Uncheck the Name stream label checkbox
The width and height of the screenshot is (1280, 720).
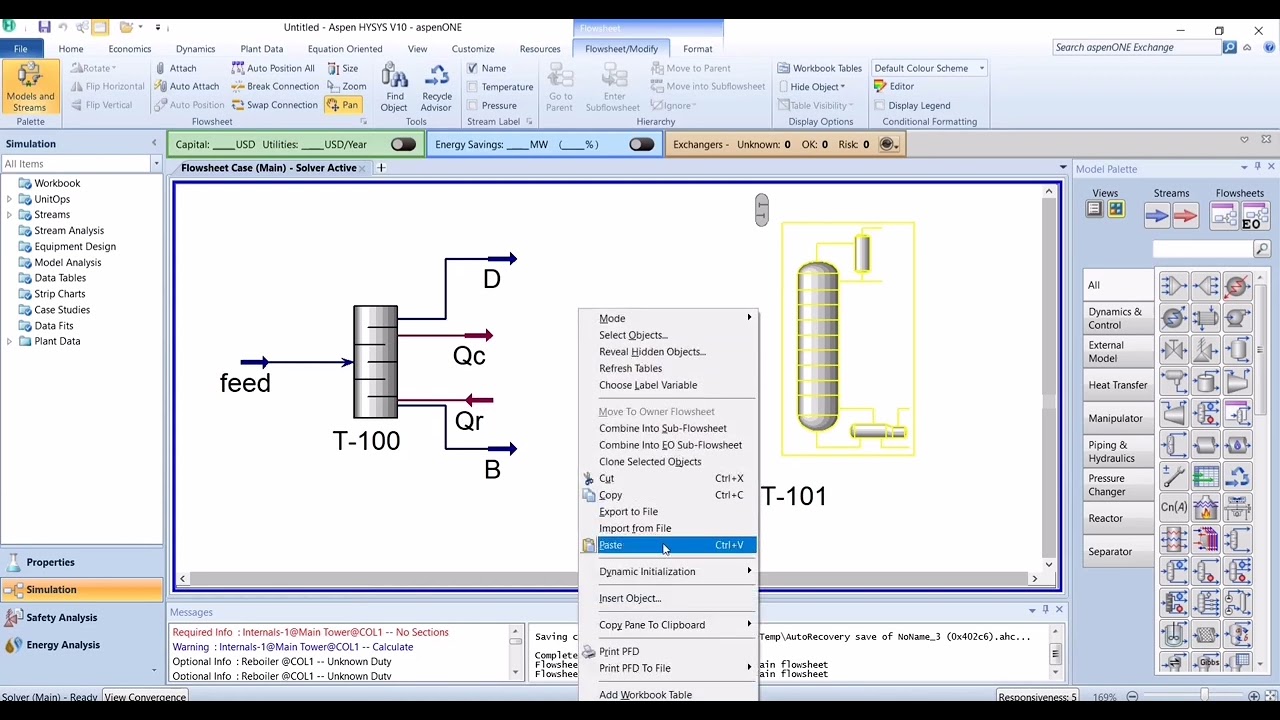[472, 68]
